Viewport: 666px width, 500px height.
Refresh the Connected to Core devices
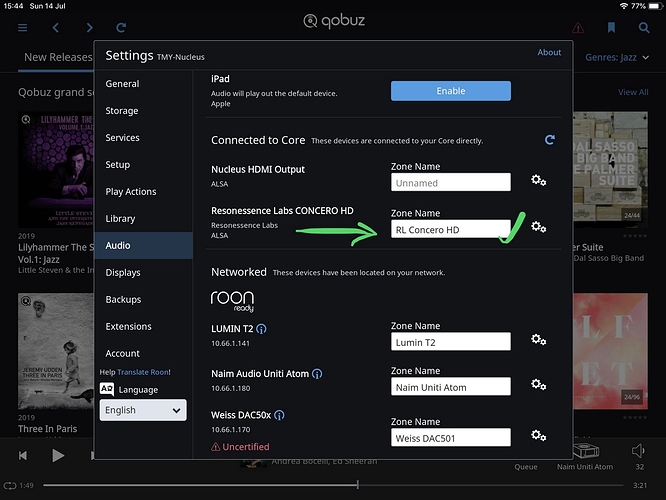point(550,140)
